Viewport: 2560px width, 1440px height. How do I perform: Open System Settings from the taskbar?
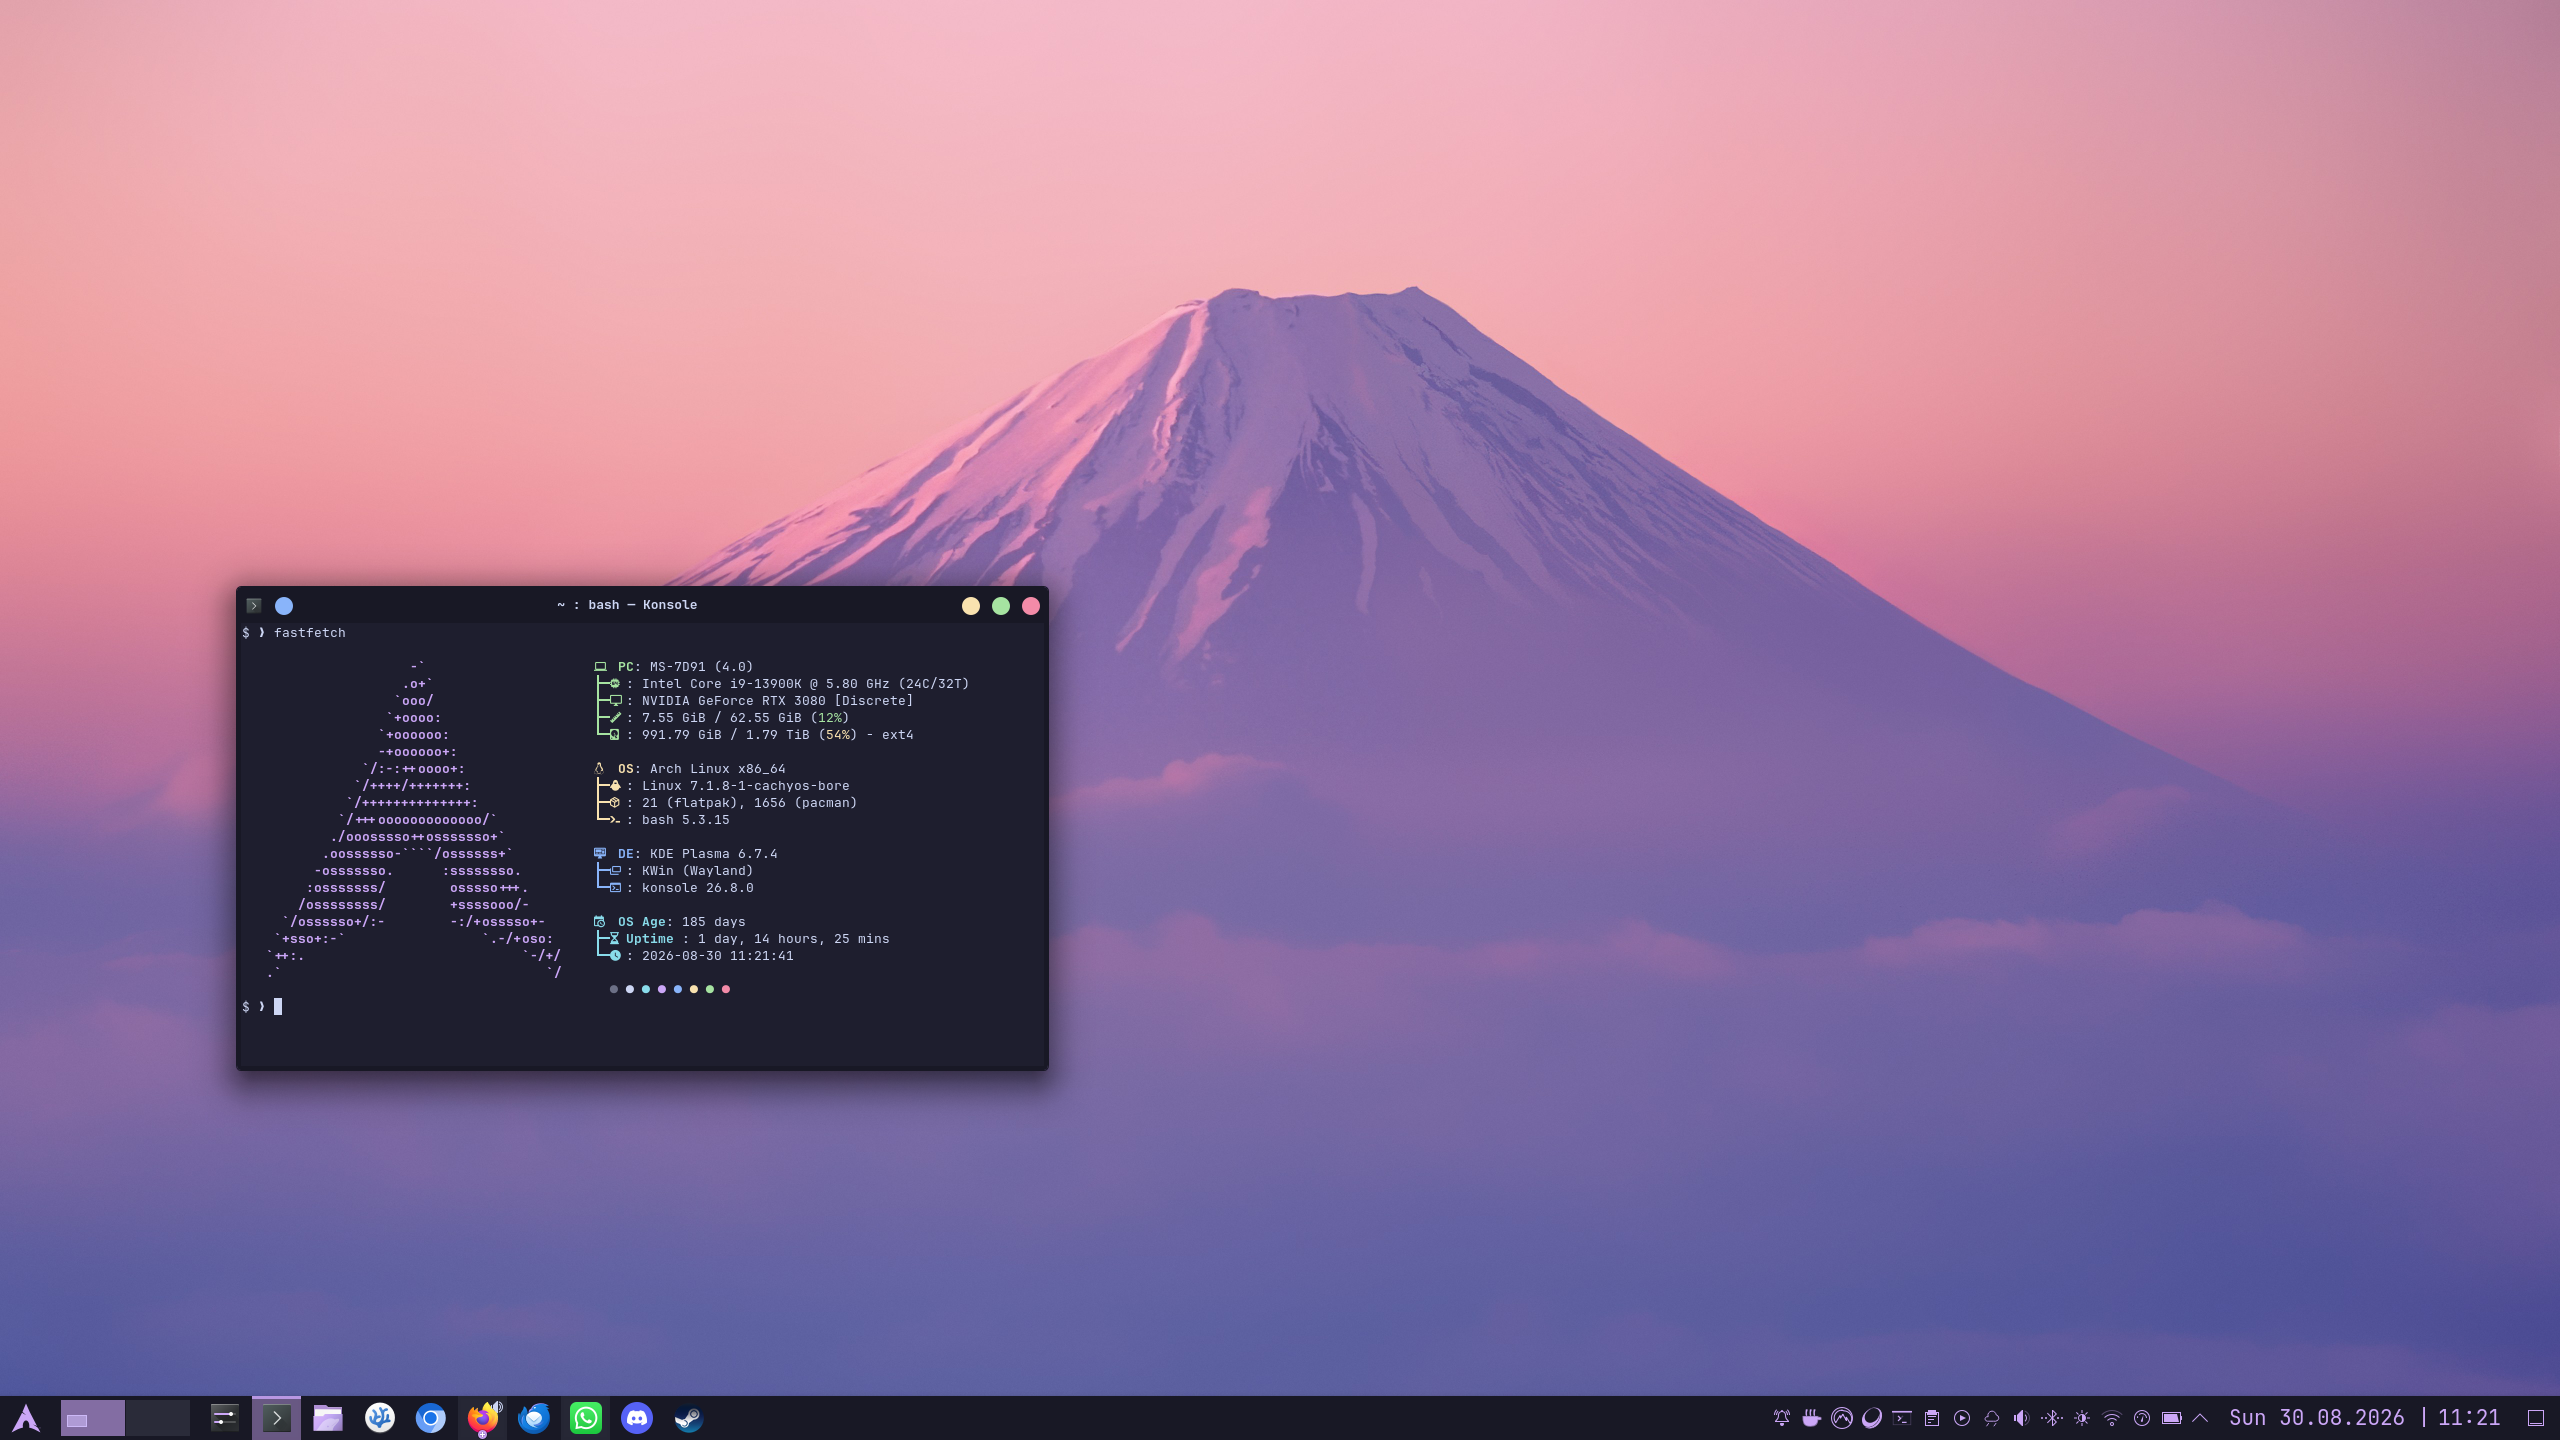pos(224,1418)
